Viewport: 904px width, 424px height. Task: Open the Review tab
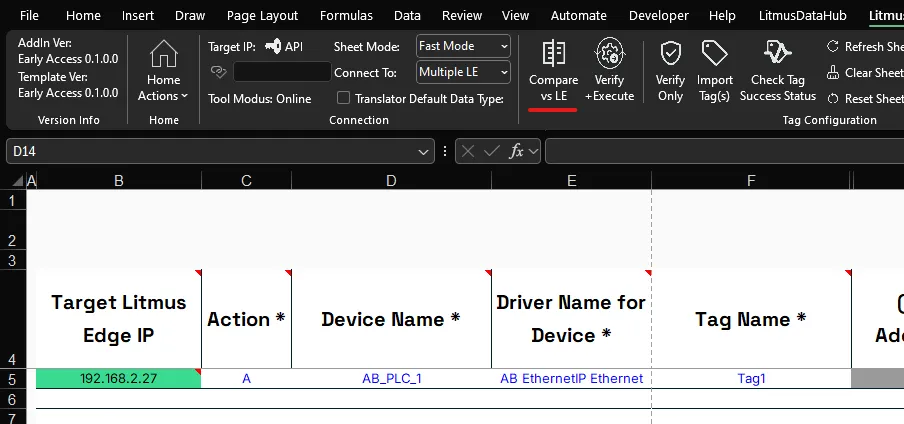click(462, 16)
